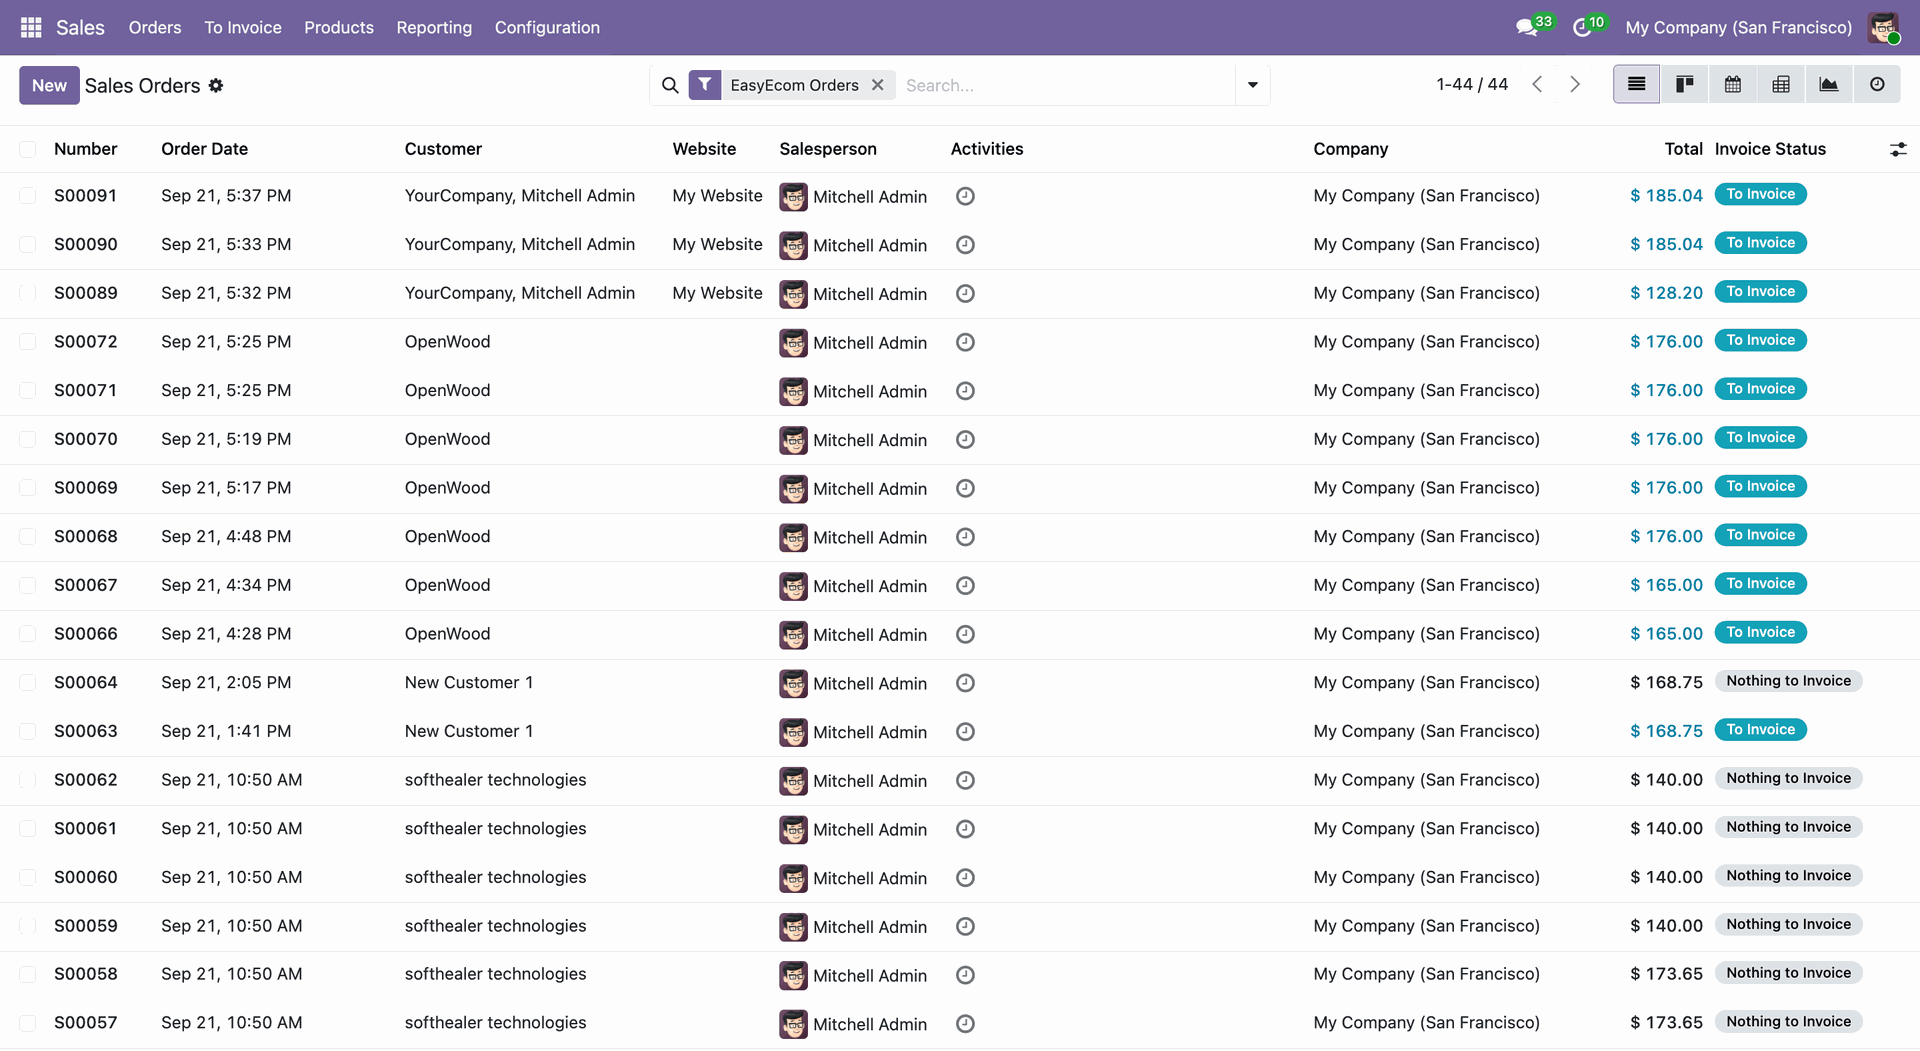Open the Reporting menu
This screenshot has width=1920, height=1051.
click(x=434, y=27)
